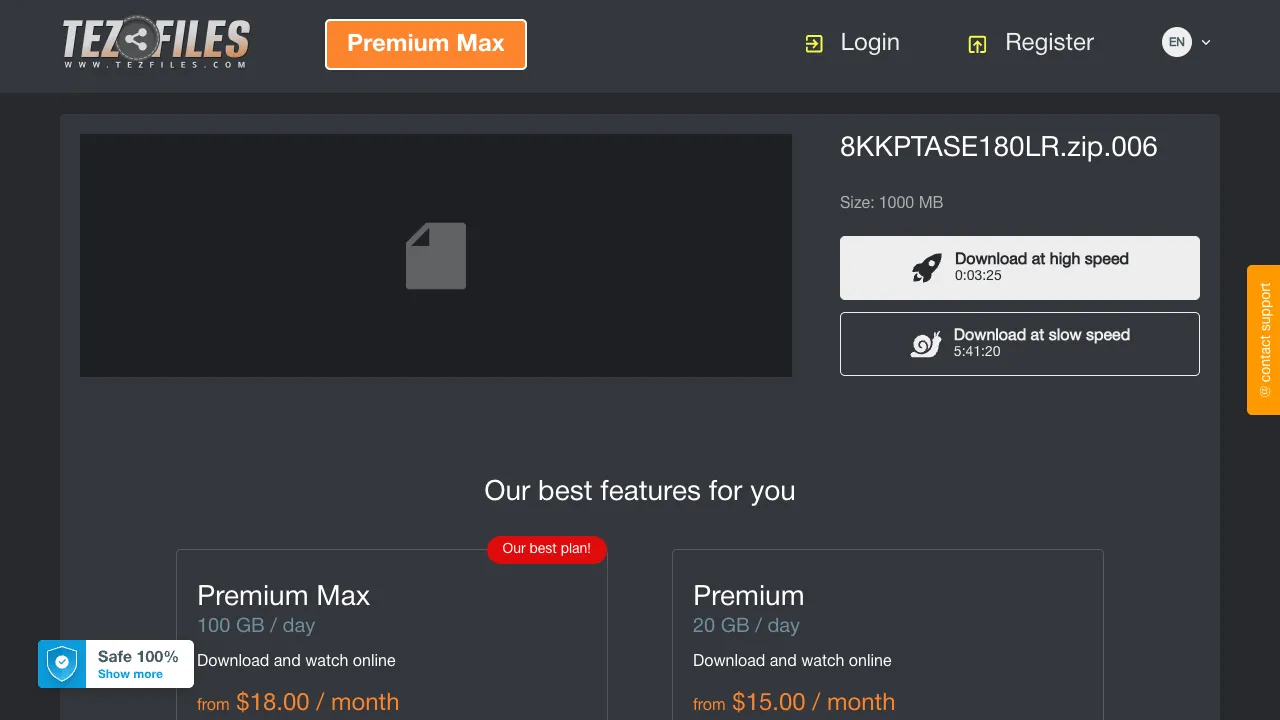Click the Premium Max orange button
The height and width of the screenshot is (720, 1280).
pyautogui.click(x=426, y=44)
